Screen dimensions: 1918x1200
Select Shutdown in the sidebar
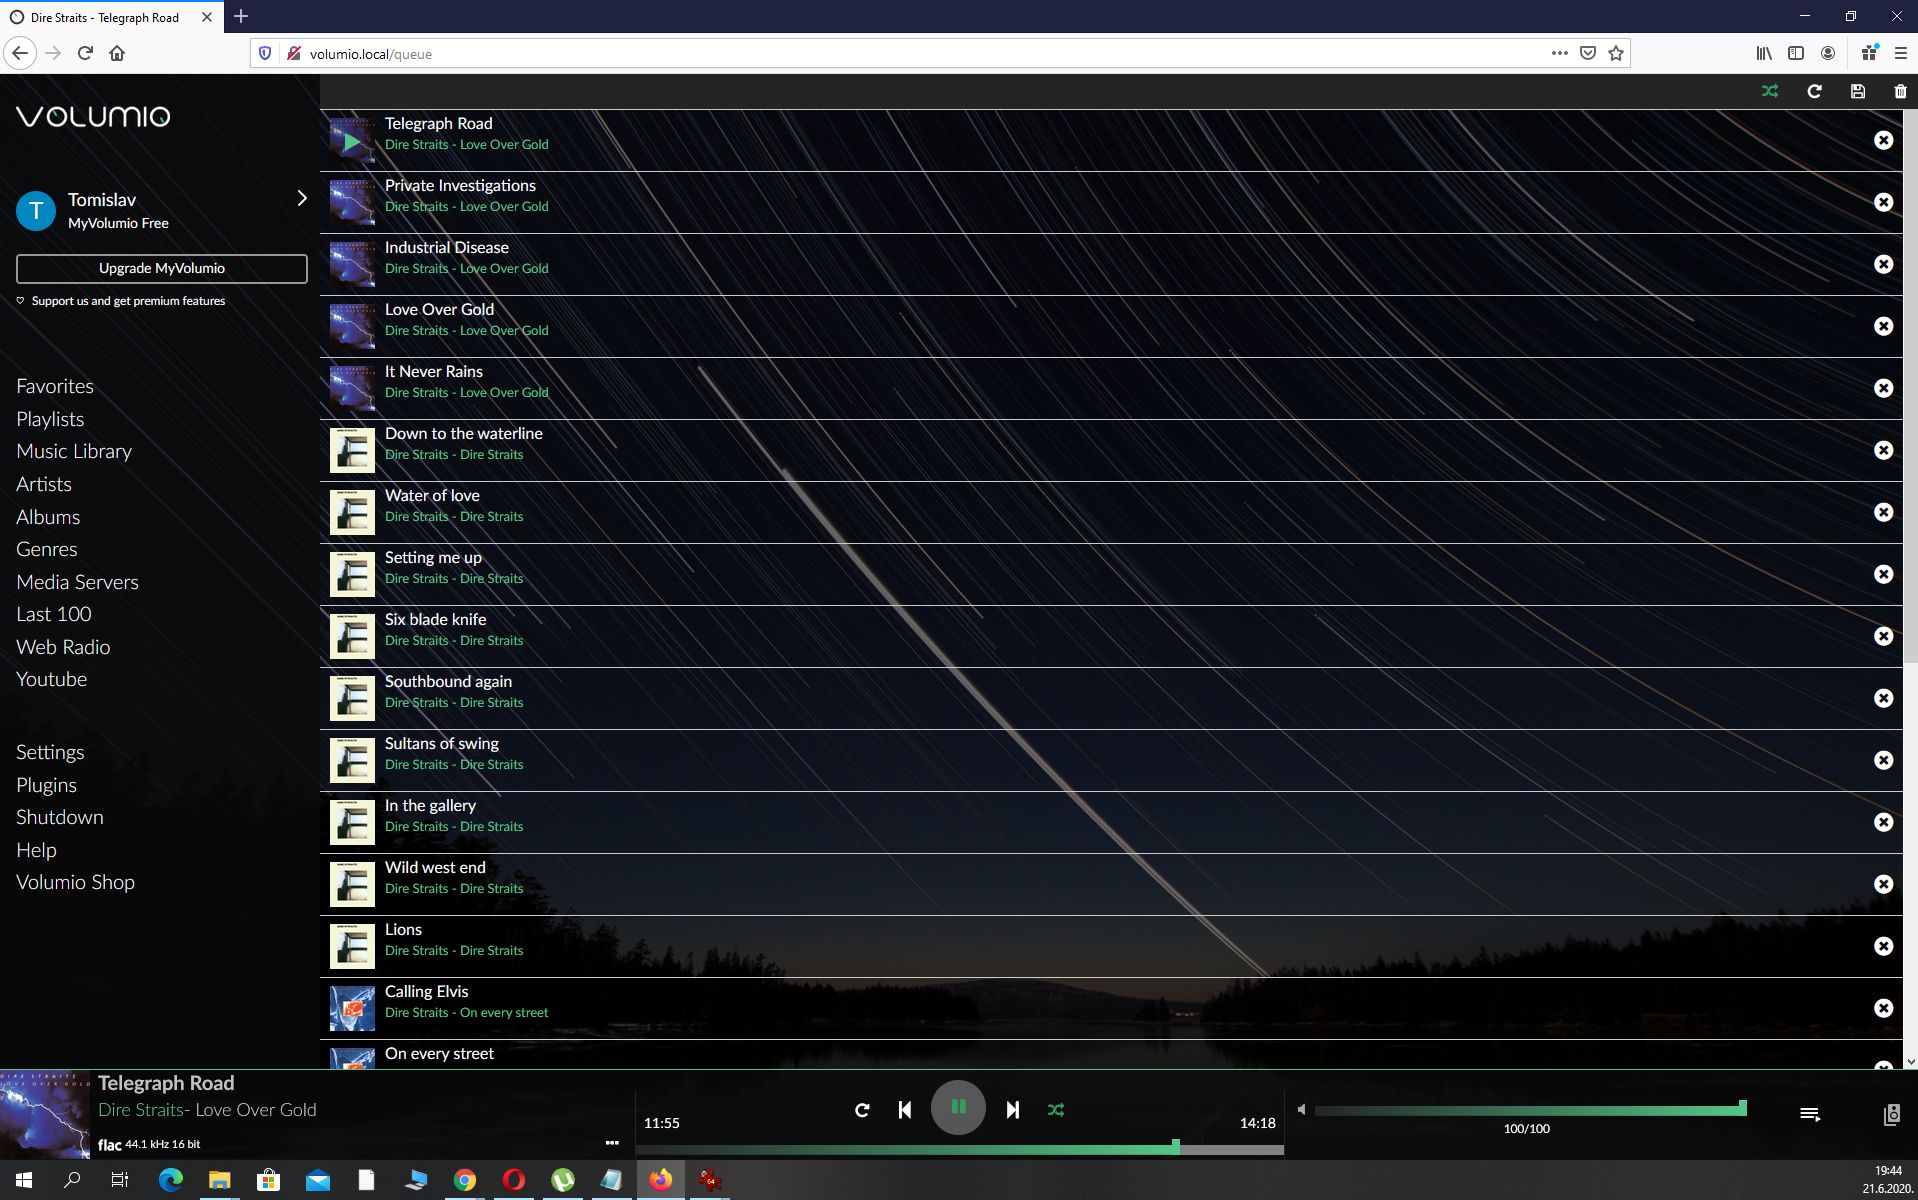coord(60,817)
